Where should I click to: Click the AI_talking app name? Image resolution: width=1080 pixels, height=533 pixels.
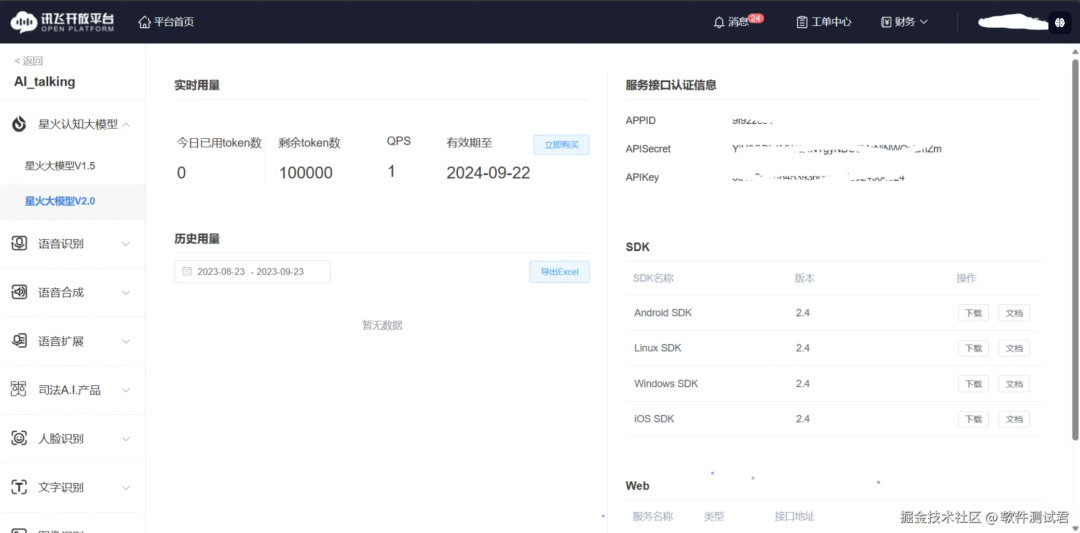click(x=45, y=82)
